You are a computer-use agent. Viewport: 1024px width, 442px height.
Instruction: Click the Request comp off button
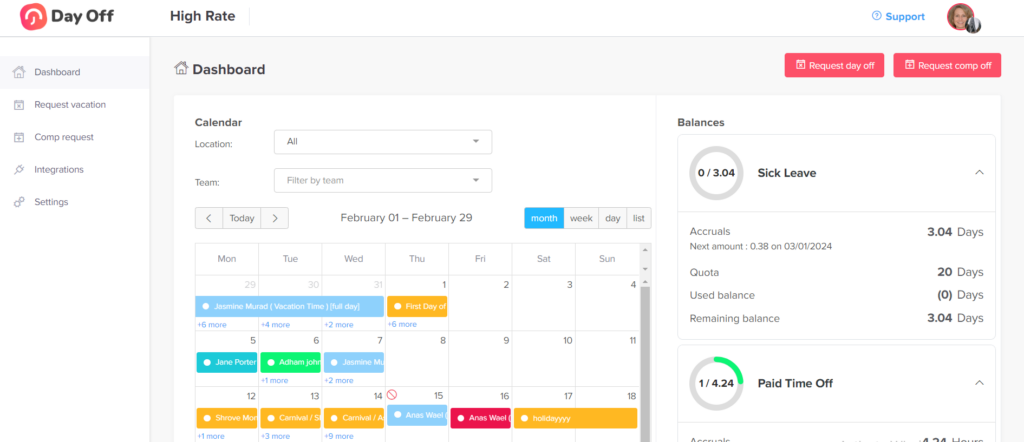[x=946, y=66]
